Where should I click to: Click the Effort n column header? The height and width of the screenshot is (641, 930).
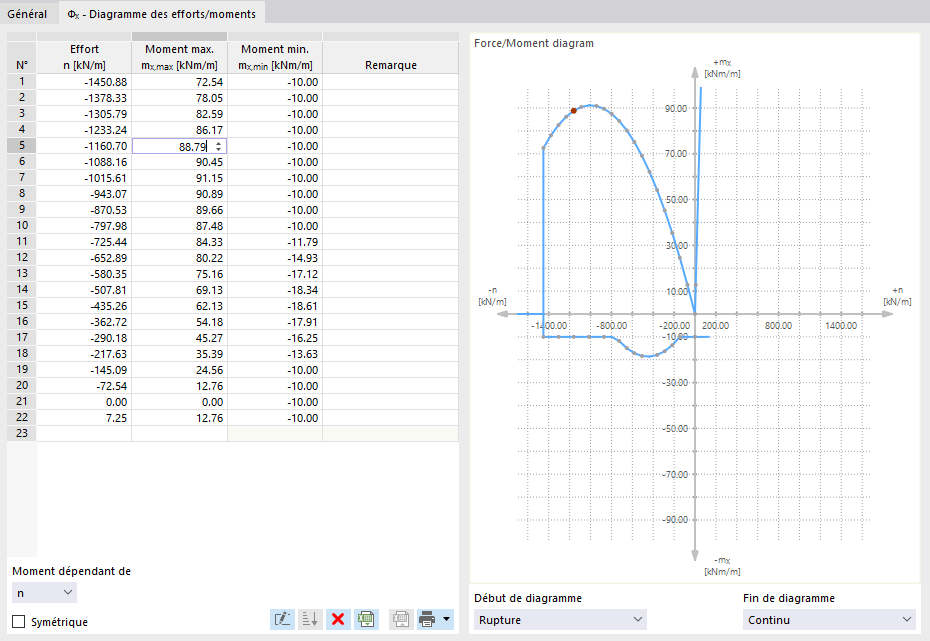coord(84,57)
